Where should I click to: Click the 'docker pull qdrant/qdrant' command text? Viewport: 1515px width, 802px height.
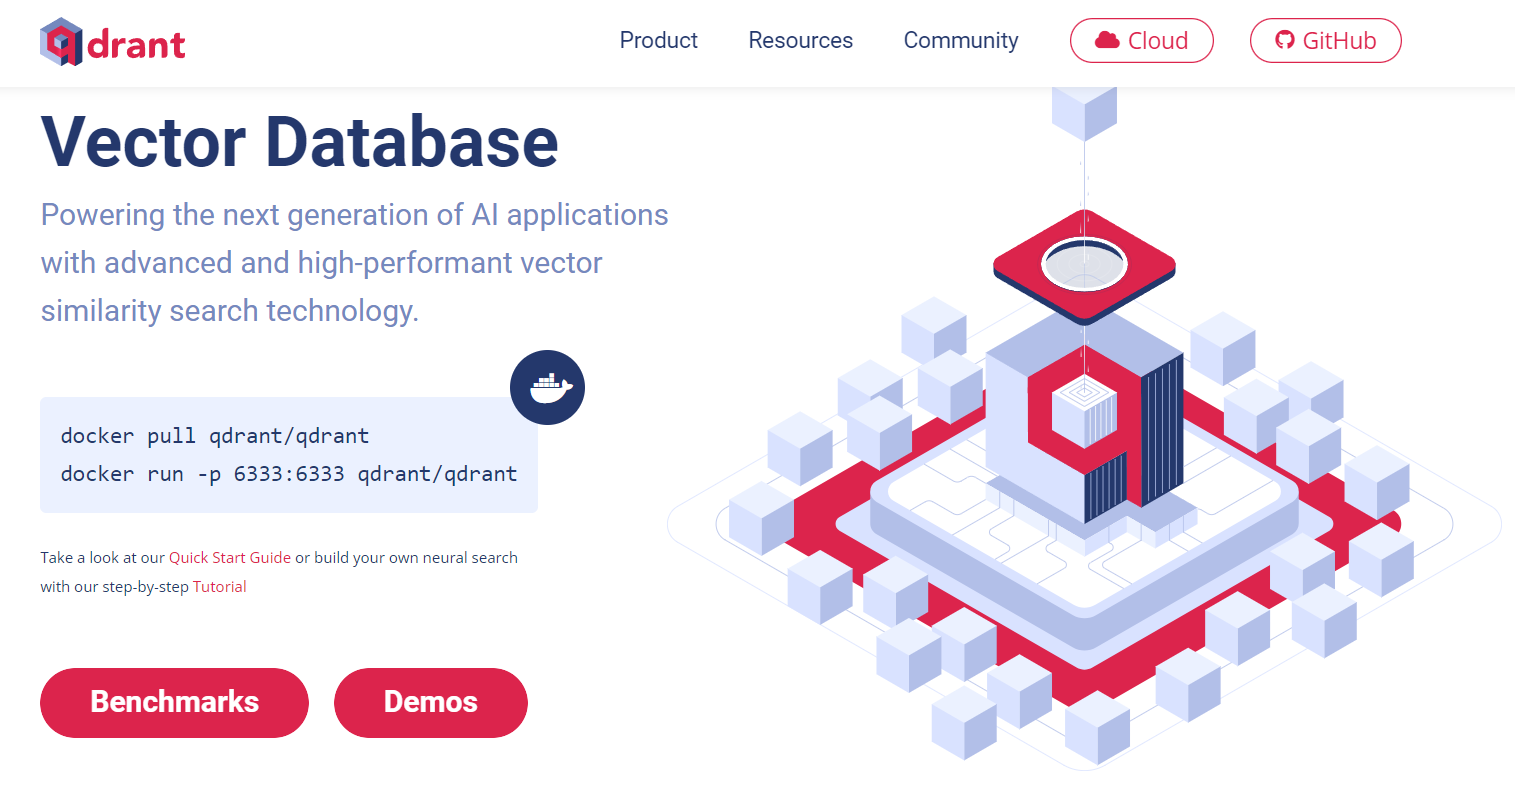point(215,436)
